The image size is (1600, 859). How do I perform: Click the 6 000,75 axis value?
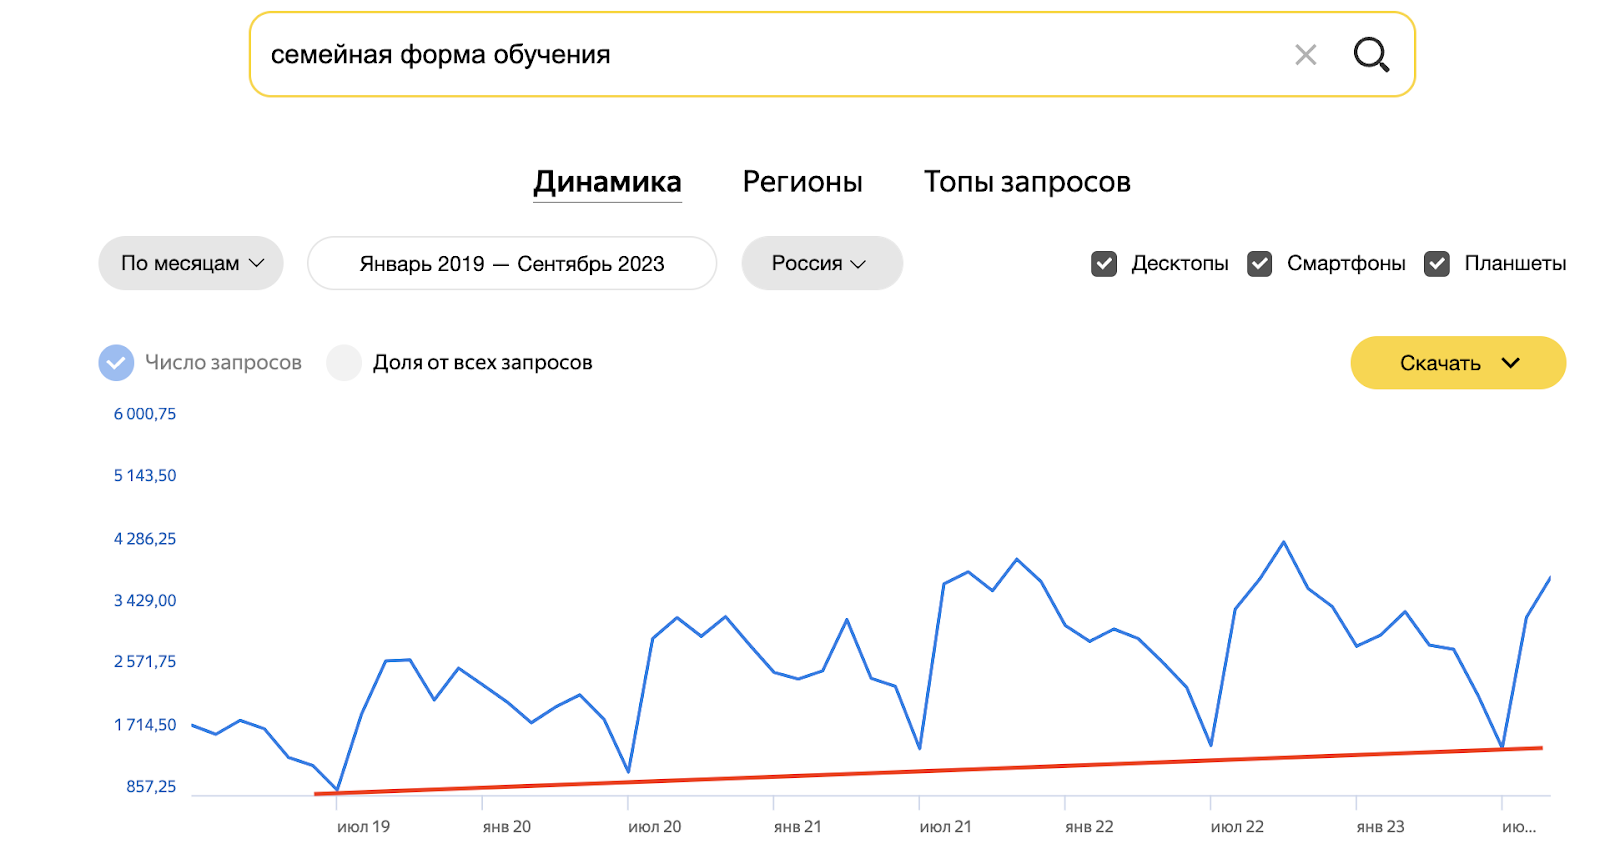[x=145, y=414]
